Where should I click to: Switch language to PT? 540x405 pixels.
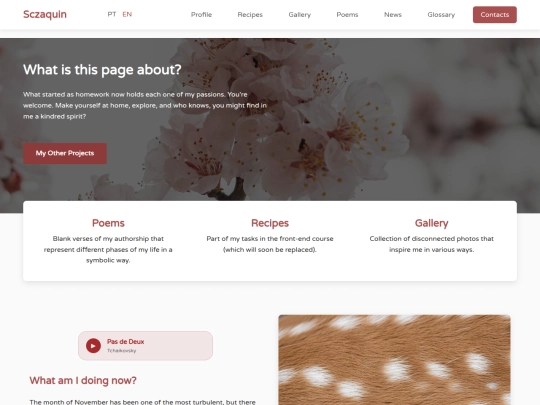tap(112, 14)
